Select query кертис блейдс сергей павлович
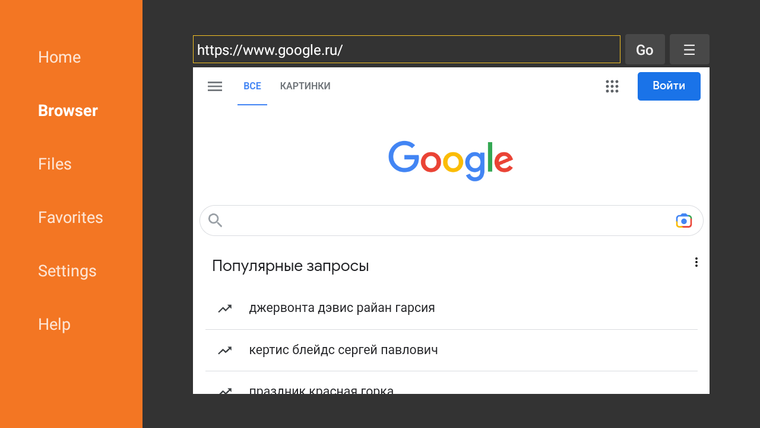 [343, 349]
